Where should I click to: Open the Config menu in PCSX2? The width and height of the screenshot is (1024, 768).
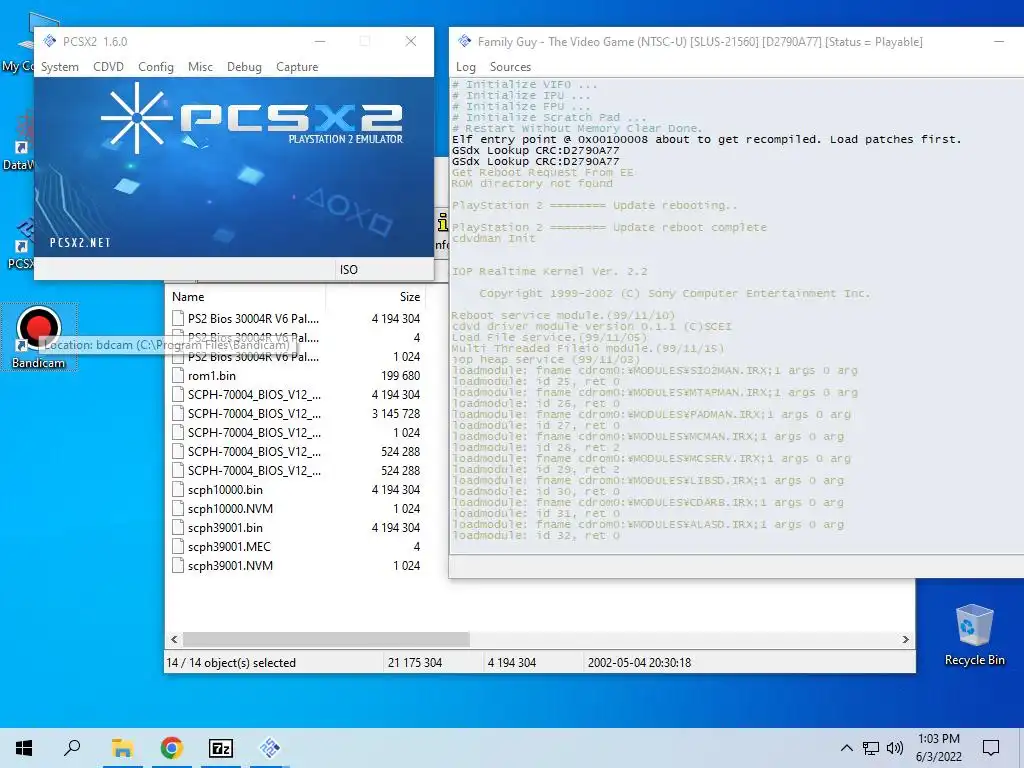coord(155,67)
